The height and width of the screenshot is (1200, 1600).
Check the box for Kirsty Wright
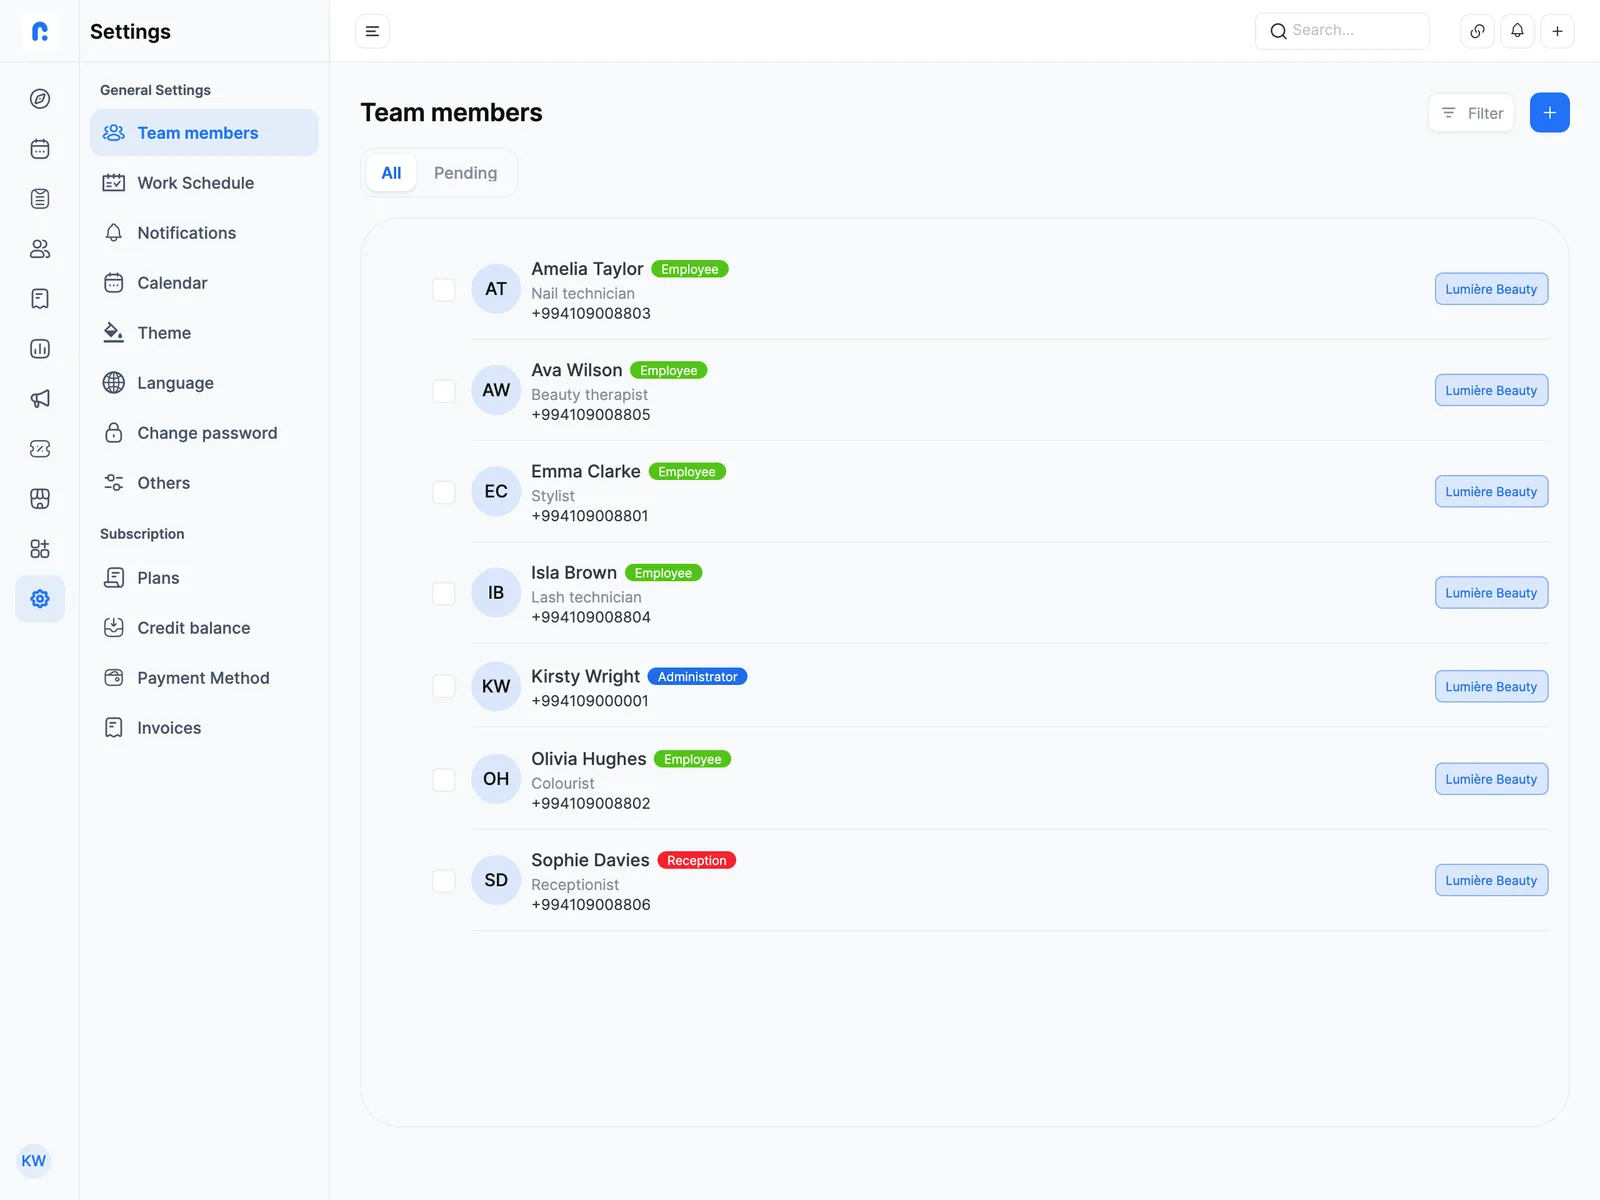(x=444, y=686)
